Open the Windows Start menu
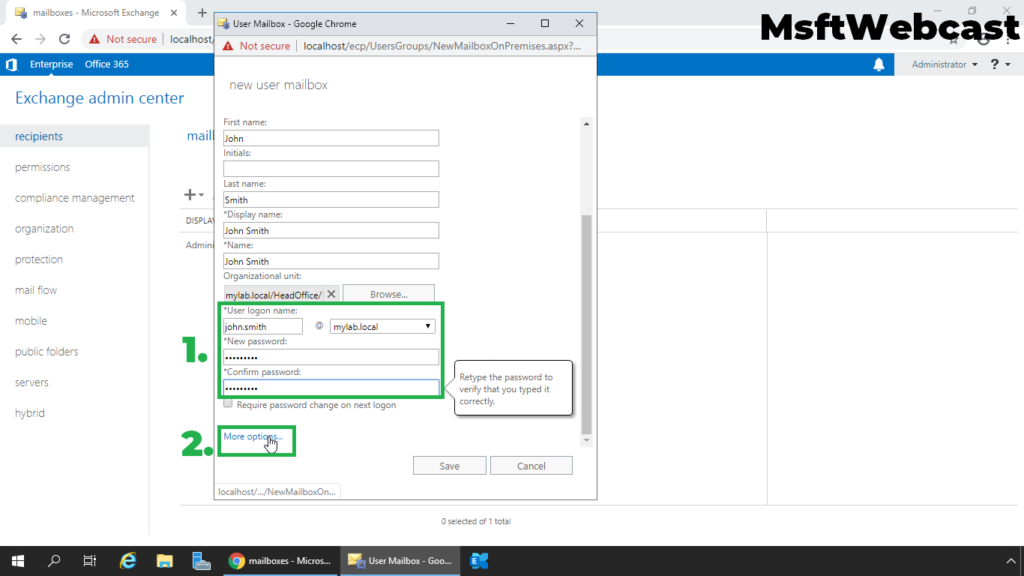 click(18, 560)
